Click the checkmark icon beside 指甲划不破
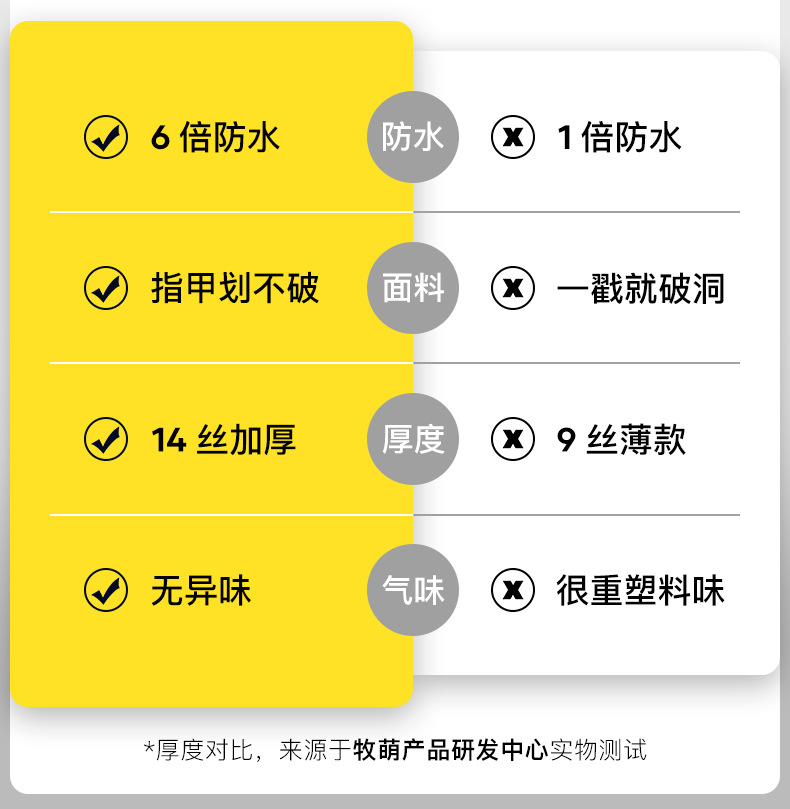The image size is (790, 809). coord(106,288)
